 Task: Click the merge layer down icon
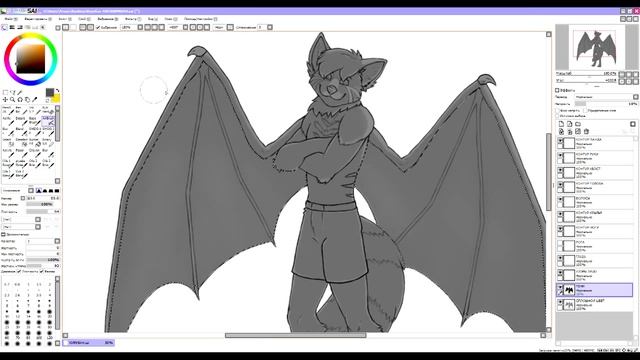click(569, 131)
